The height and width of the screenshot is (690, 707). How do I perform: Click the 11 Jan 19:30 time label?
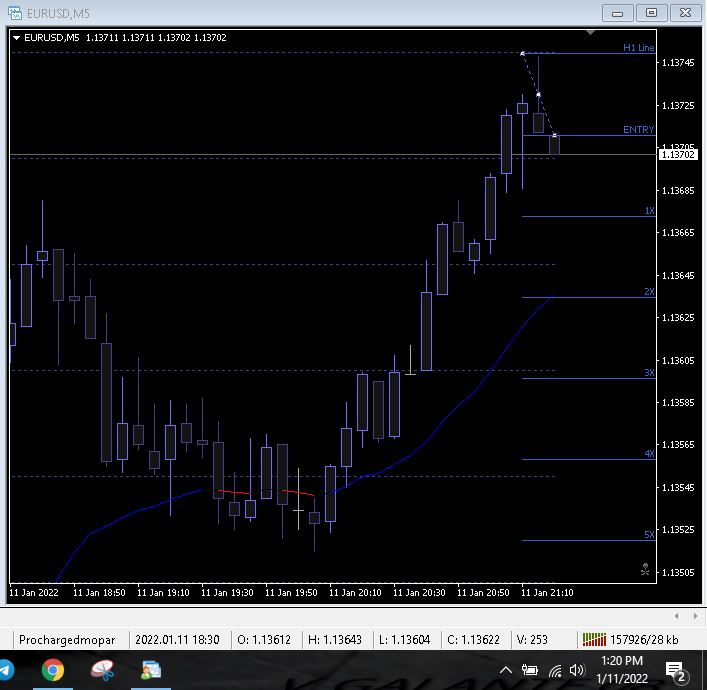pyautogui.click(x=227, y=593)
